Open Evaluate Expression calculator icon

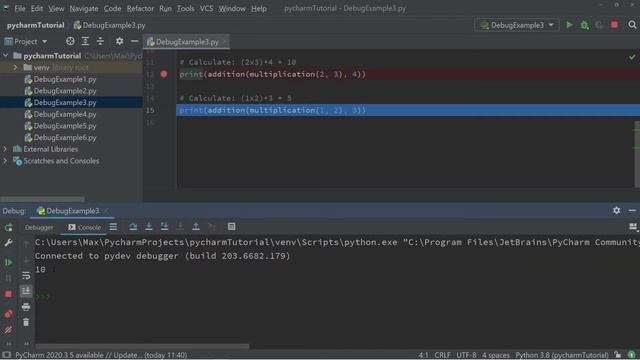coord(231,227)
